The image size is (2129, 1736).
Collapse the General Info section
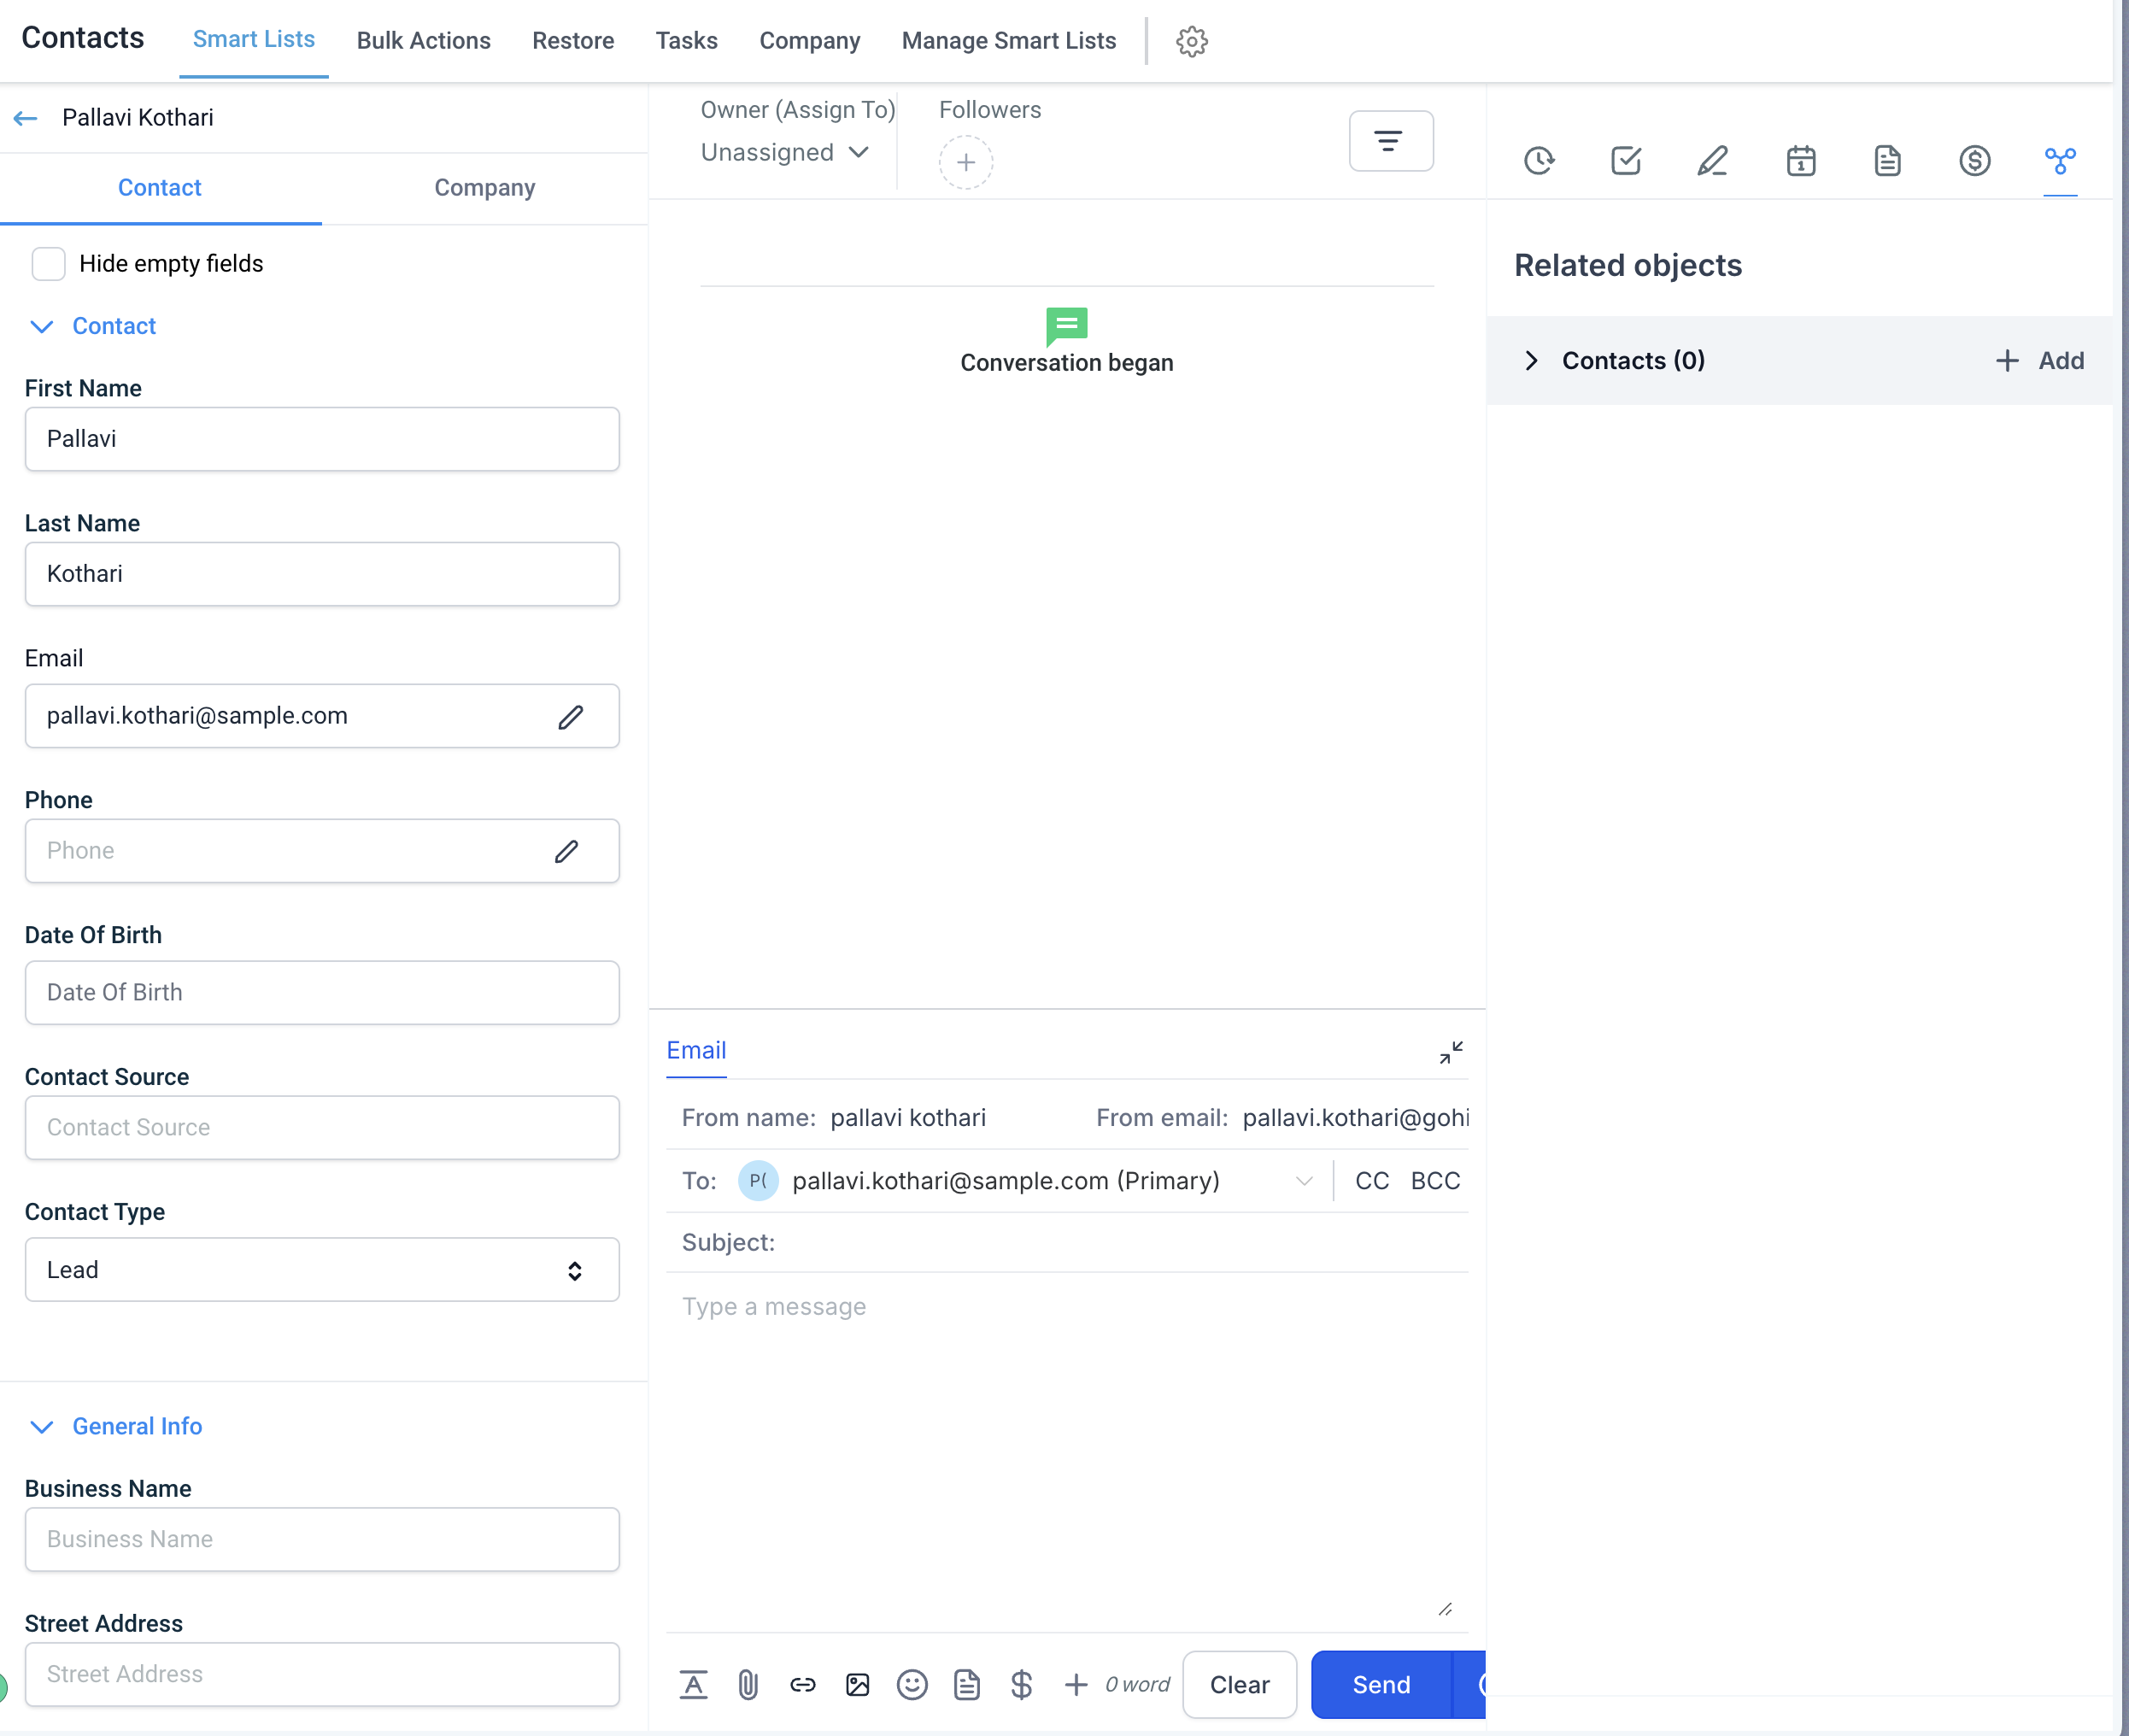click(x=42, y=1427)
